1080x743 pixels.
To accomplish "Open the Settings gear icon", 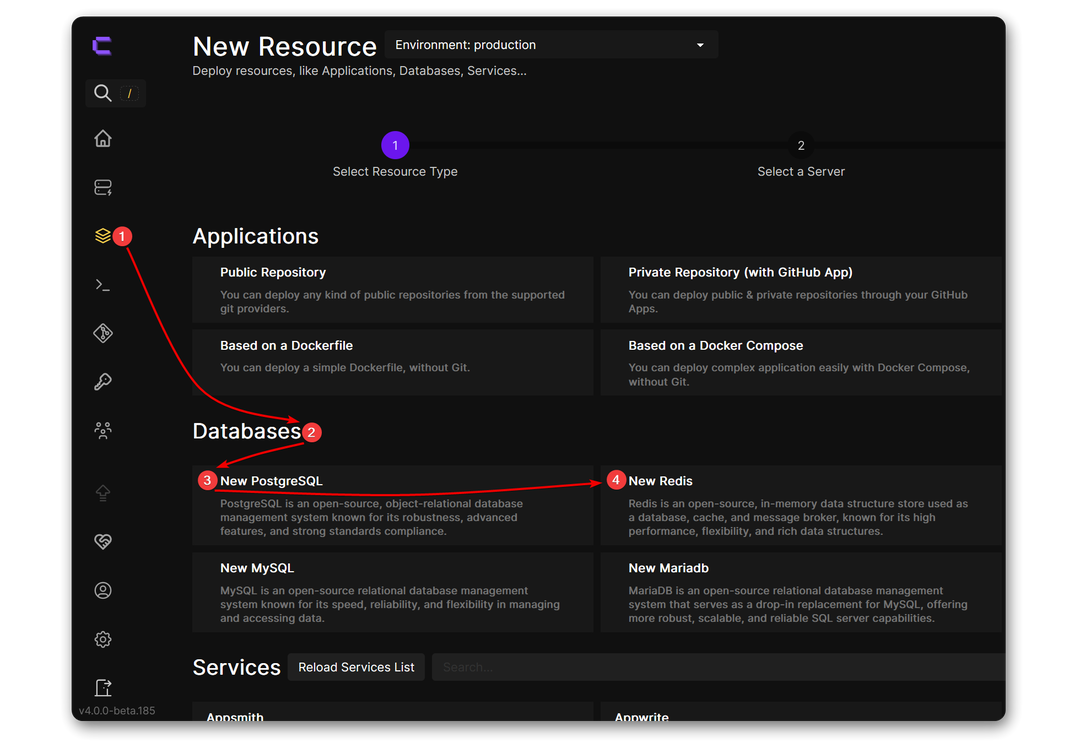I will click(x=103, y=640).
